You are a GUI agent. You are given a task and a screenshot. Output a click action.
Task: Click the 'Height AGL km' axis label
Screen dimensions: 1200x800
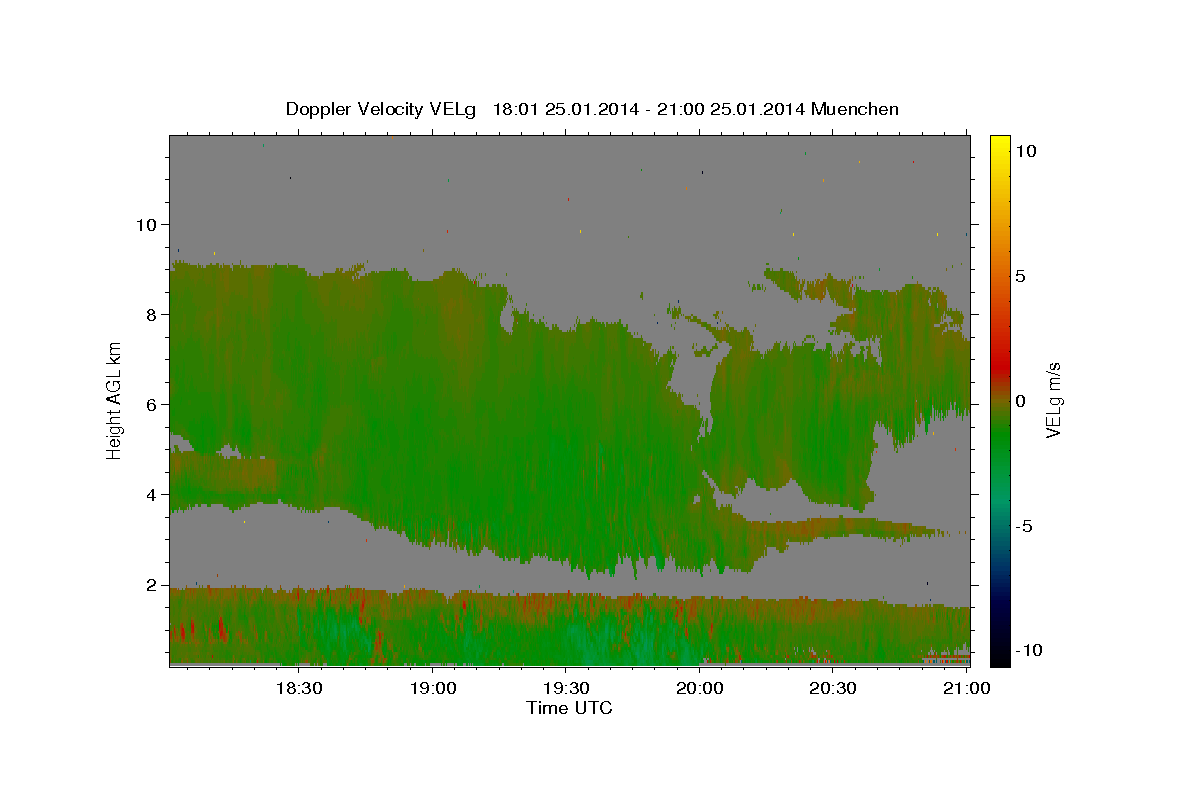(114, 399)
